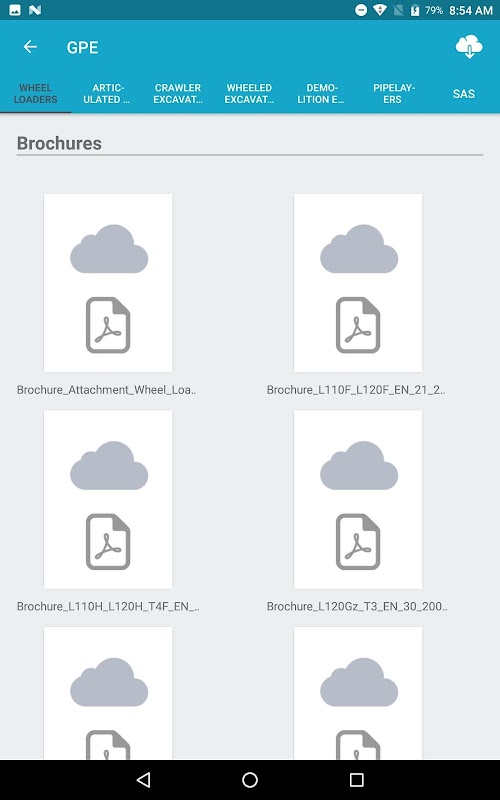The height and width of the screenshot is (800, 500).
Task: Tap the cloud download icon in header
Action: click(469, 47)
